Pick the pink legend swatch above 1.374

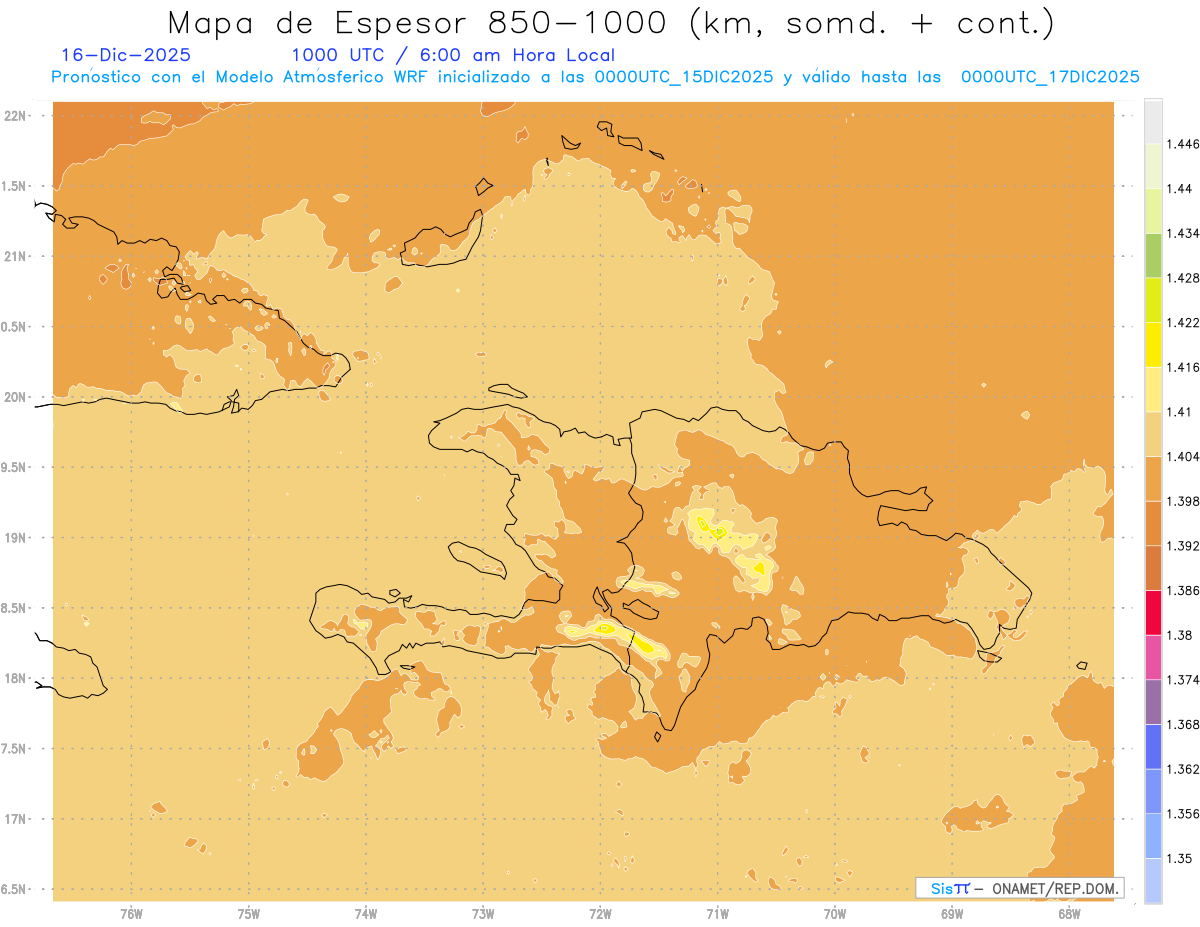[x=1153, y=657]
